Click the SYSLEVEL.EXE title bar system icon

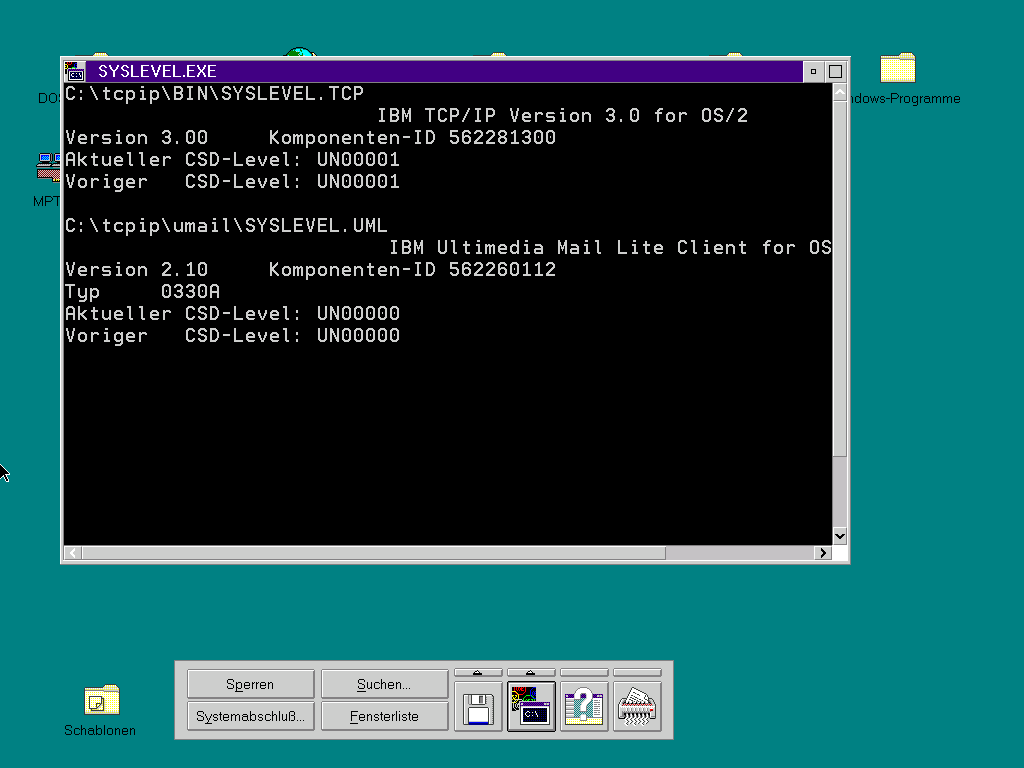click(x=75, y=71)
